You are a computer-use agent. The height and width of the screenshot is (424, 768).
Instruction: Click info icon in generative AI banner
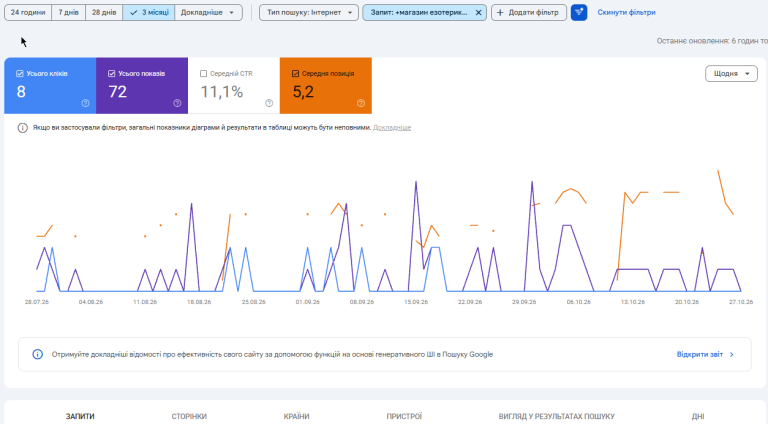pyautogui.click(x=38, y=354)
